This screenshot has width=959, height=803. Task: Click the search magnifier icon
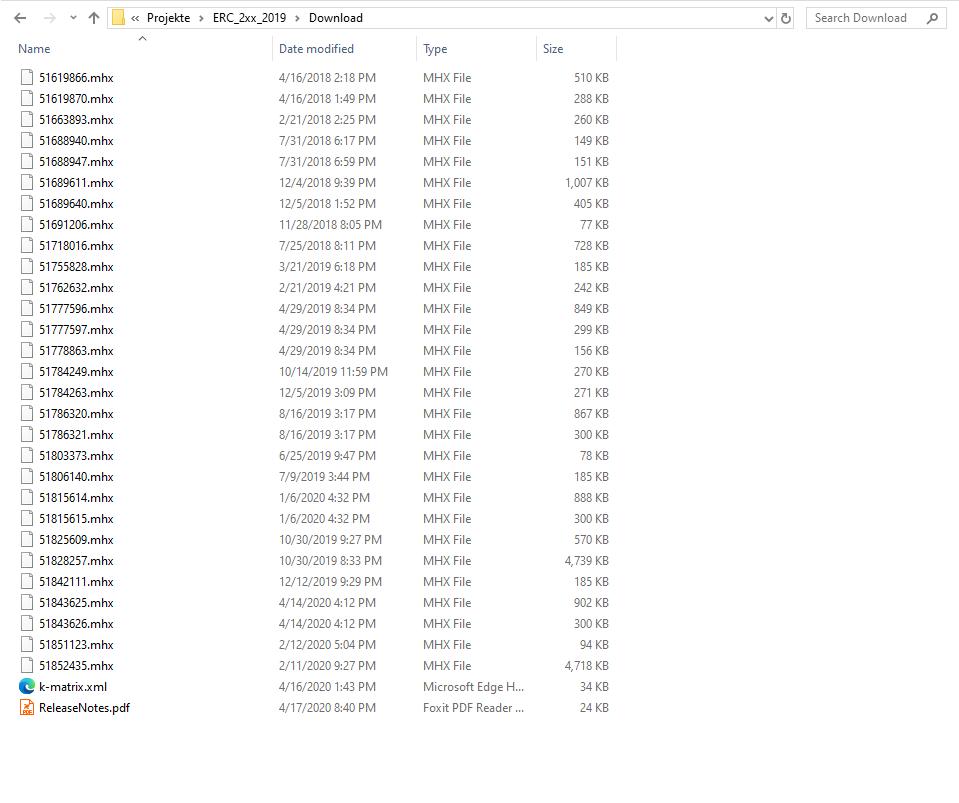pos(932,18)
